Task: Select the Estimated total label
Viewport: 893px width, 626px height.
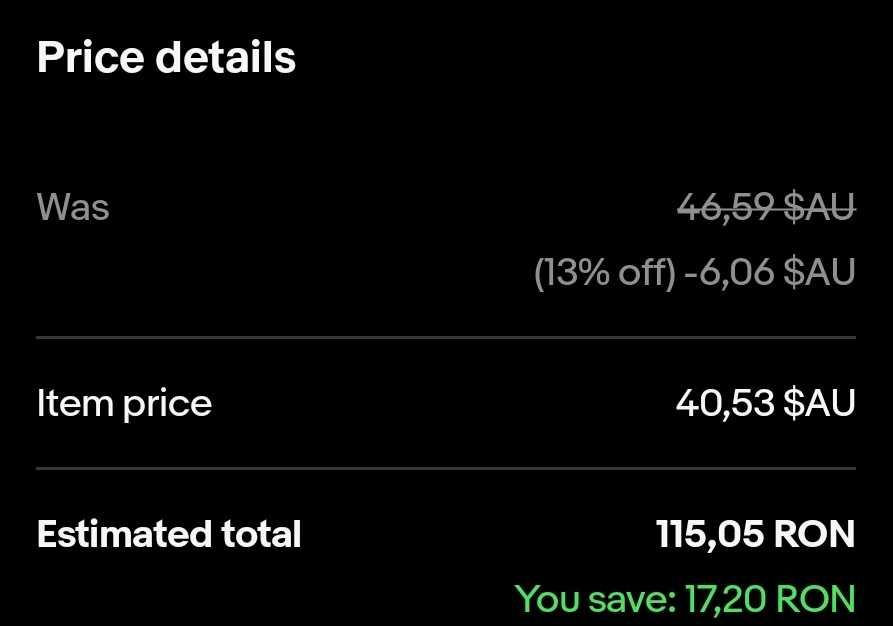Action: coord(169,534)
